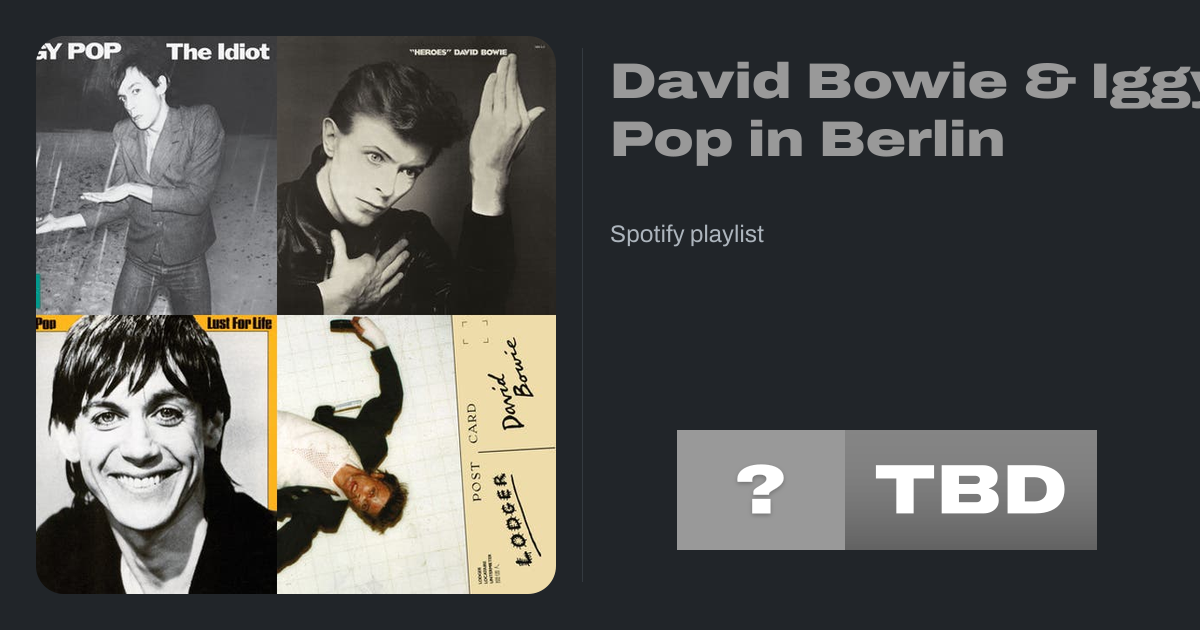1200x630 pixels.
Task: Click the playlist title David Bowie & Iggy Pop in Berlin
Action: (x=905, y=110)
